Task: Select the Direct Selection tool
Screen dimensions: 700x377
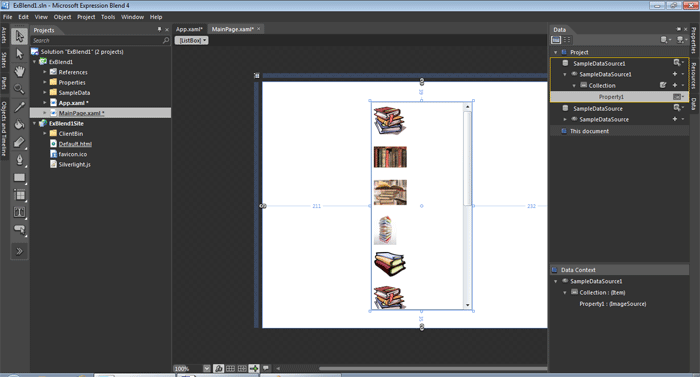Action: tap(19, 54)
